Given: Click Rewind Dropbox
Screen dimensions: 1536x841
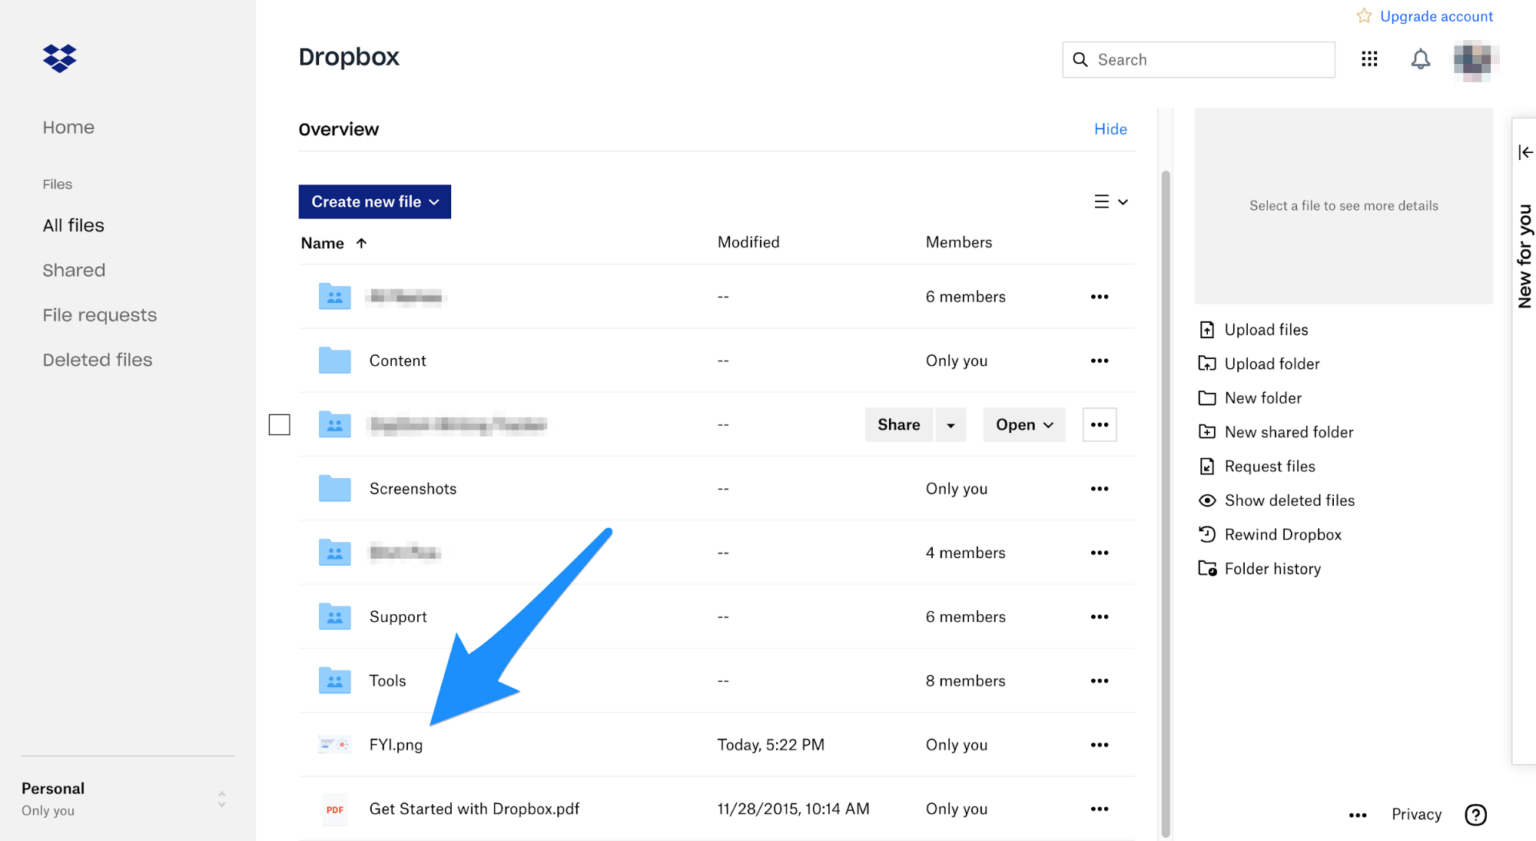Looking at the screenshot, I should pos(1270,534).
